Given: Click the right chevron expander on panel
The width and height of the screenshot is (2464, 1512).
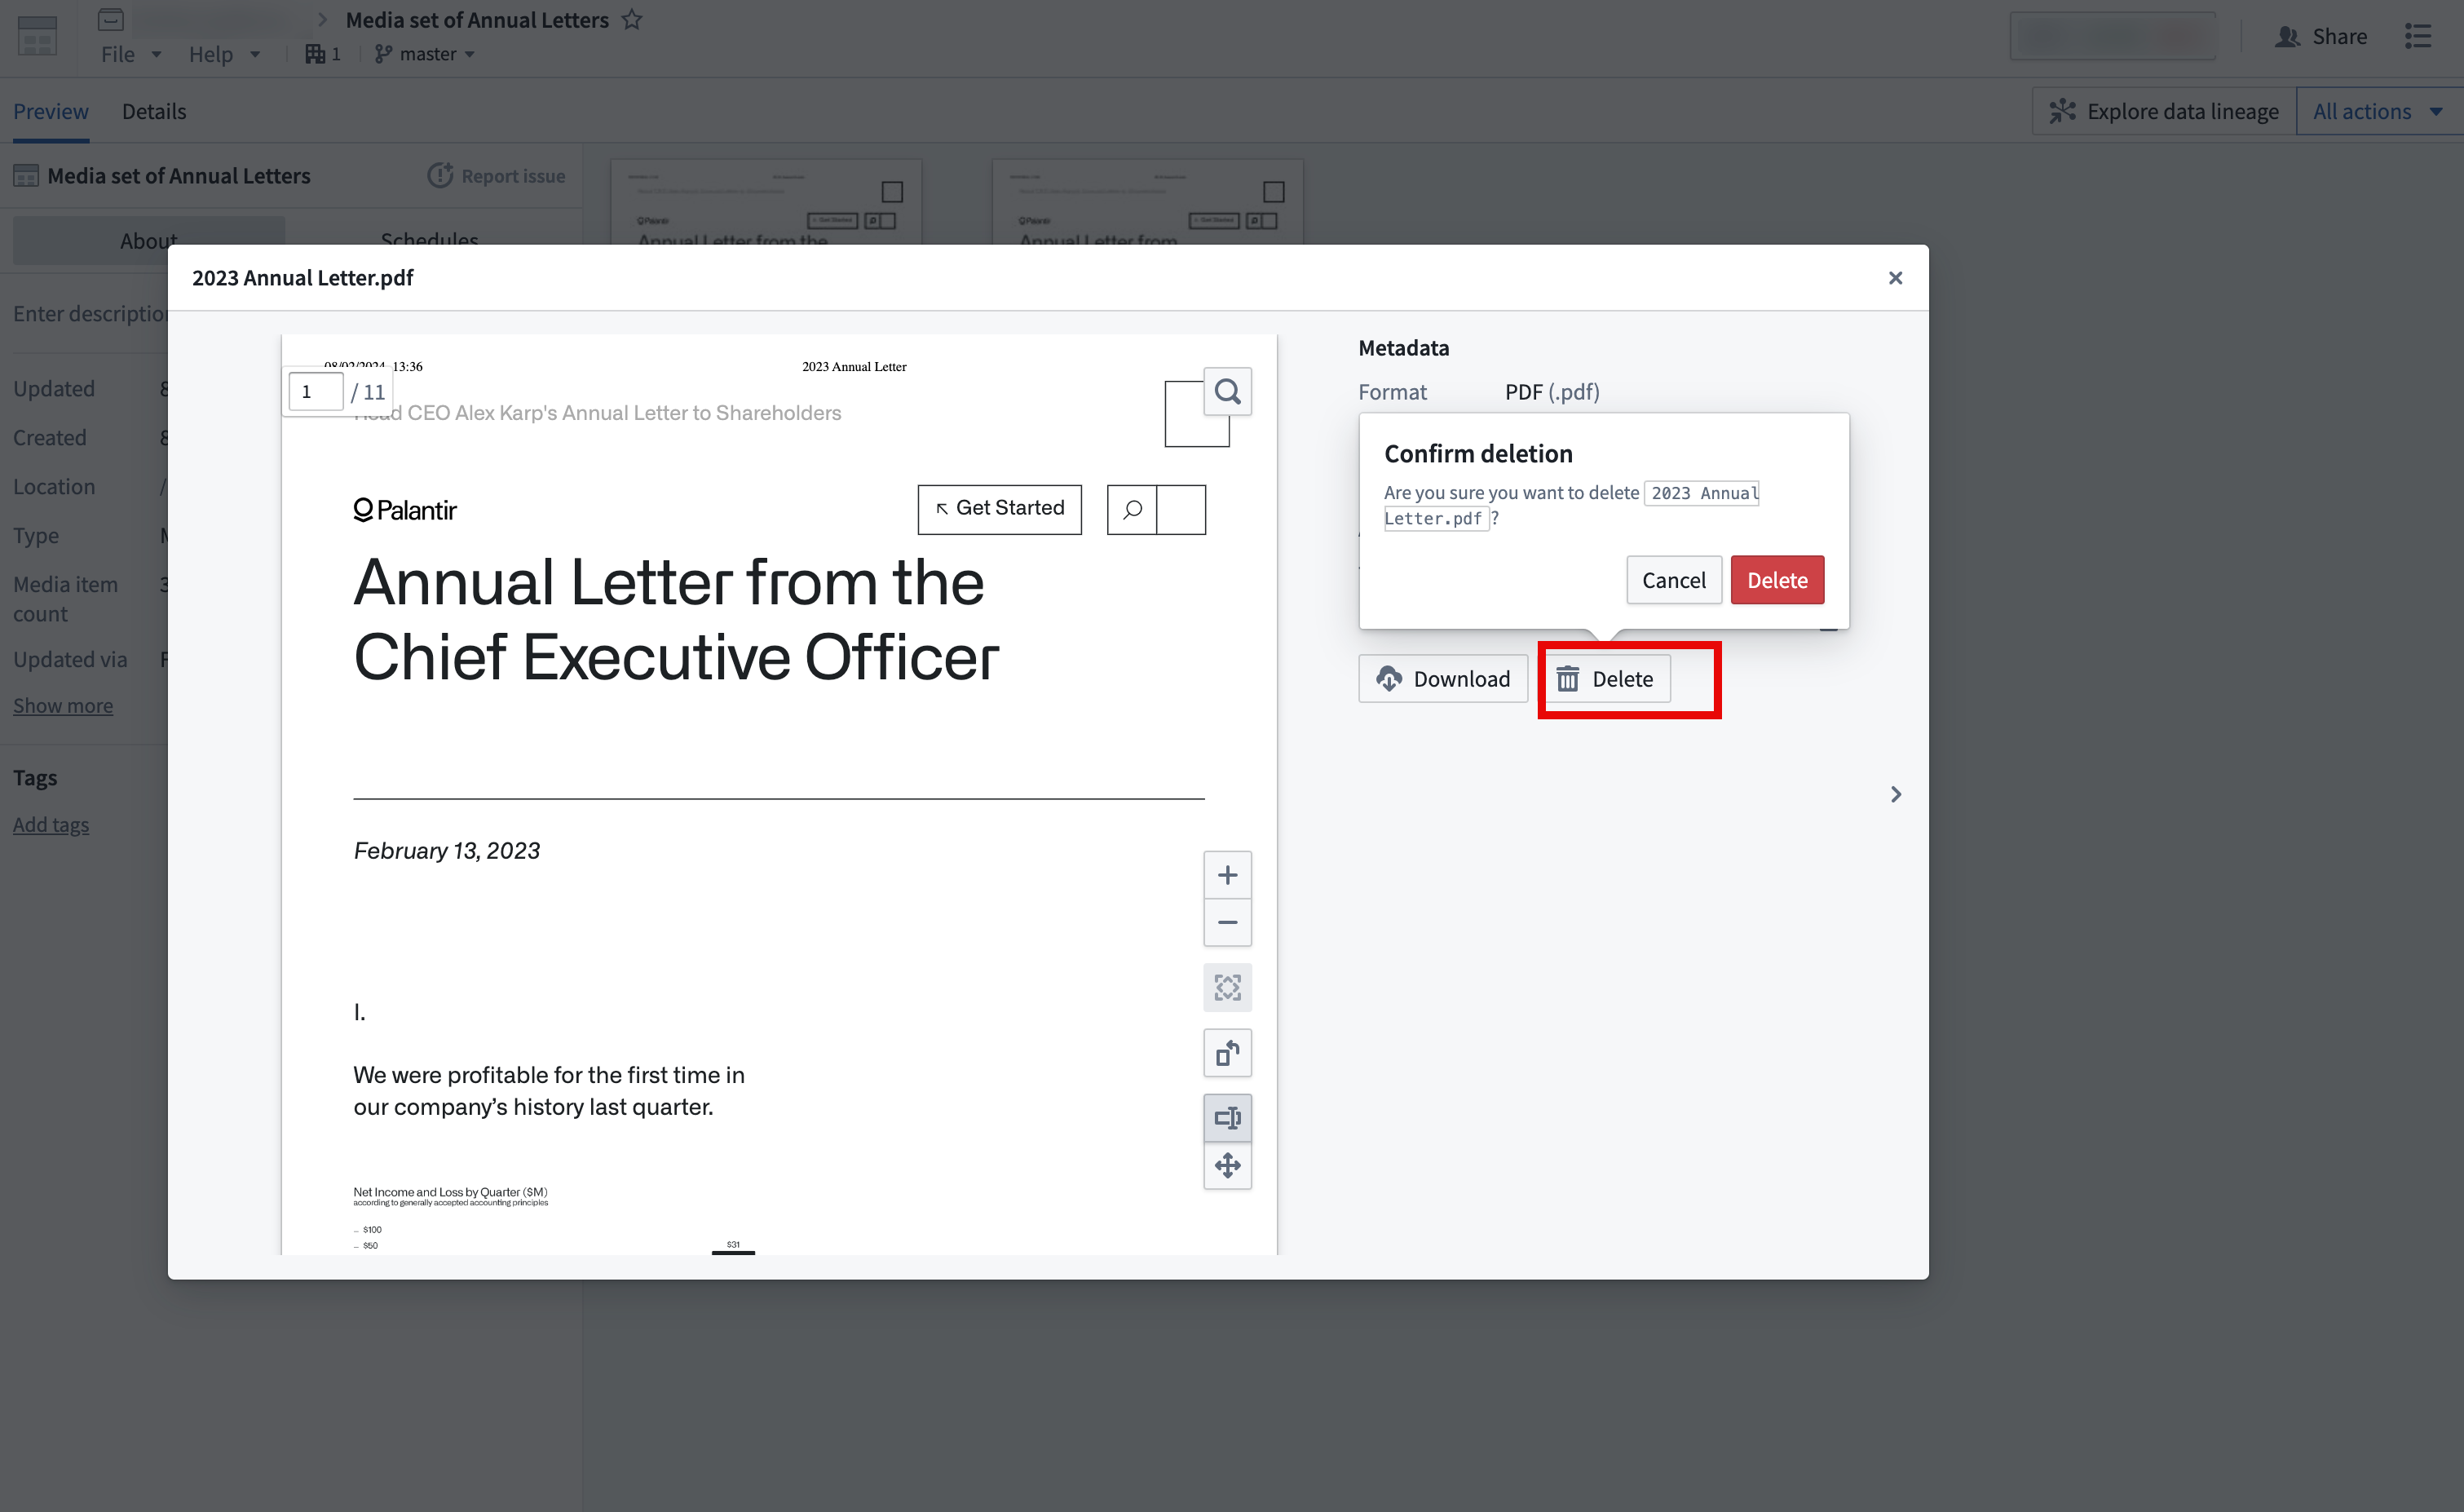Looking at the screenshot, I should (1896, 794).
